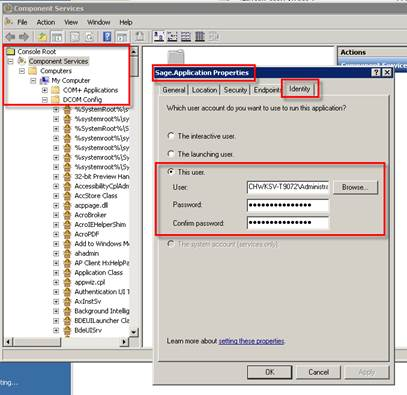
Task: Toggle the Show/Hide Action Pane icon
Action: (122, 37)
